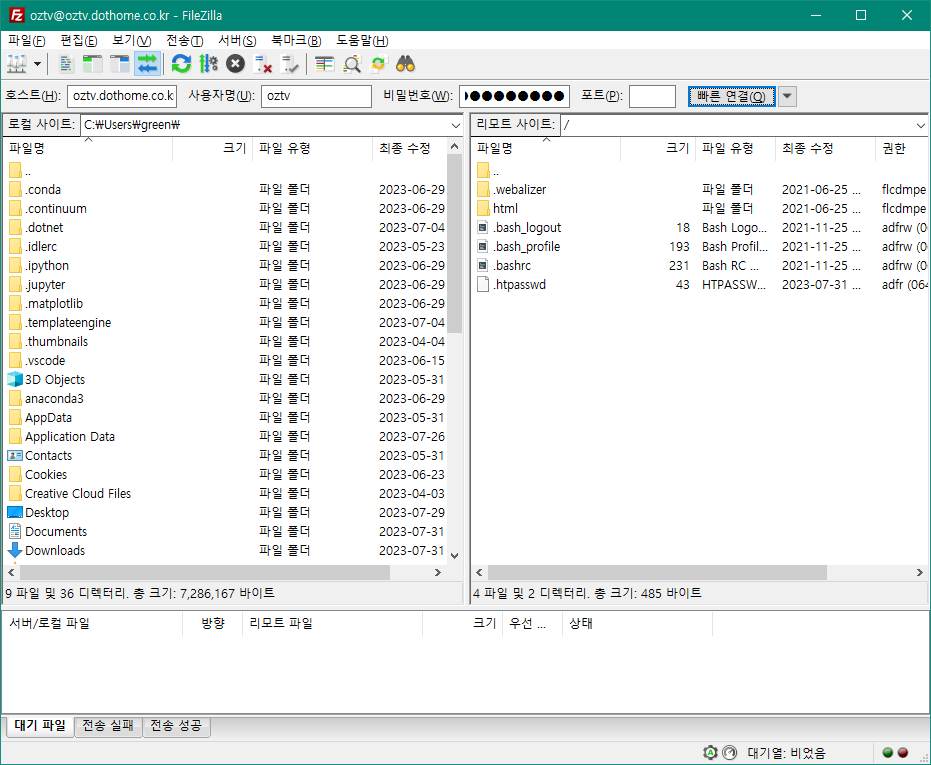The height and width of the screenshot is (765, 931).
Task: Select remote html folder icon
Action: (x=483, y=208)
